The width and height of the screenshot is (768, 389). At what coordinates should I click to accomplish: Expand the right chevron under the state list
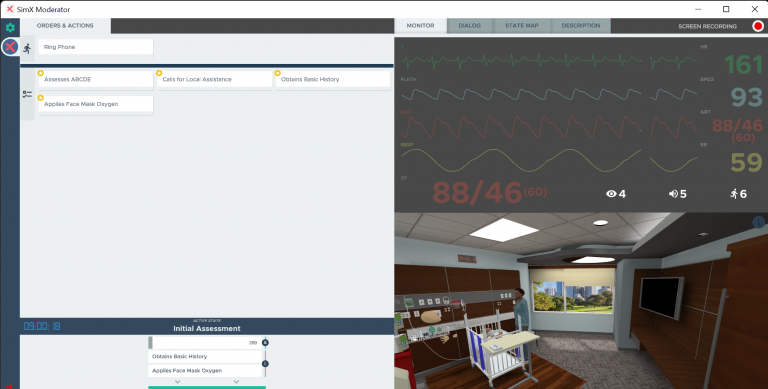point(236,382)
